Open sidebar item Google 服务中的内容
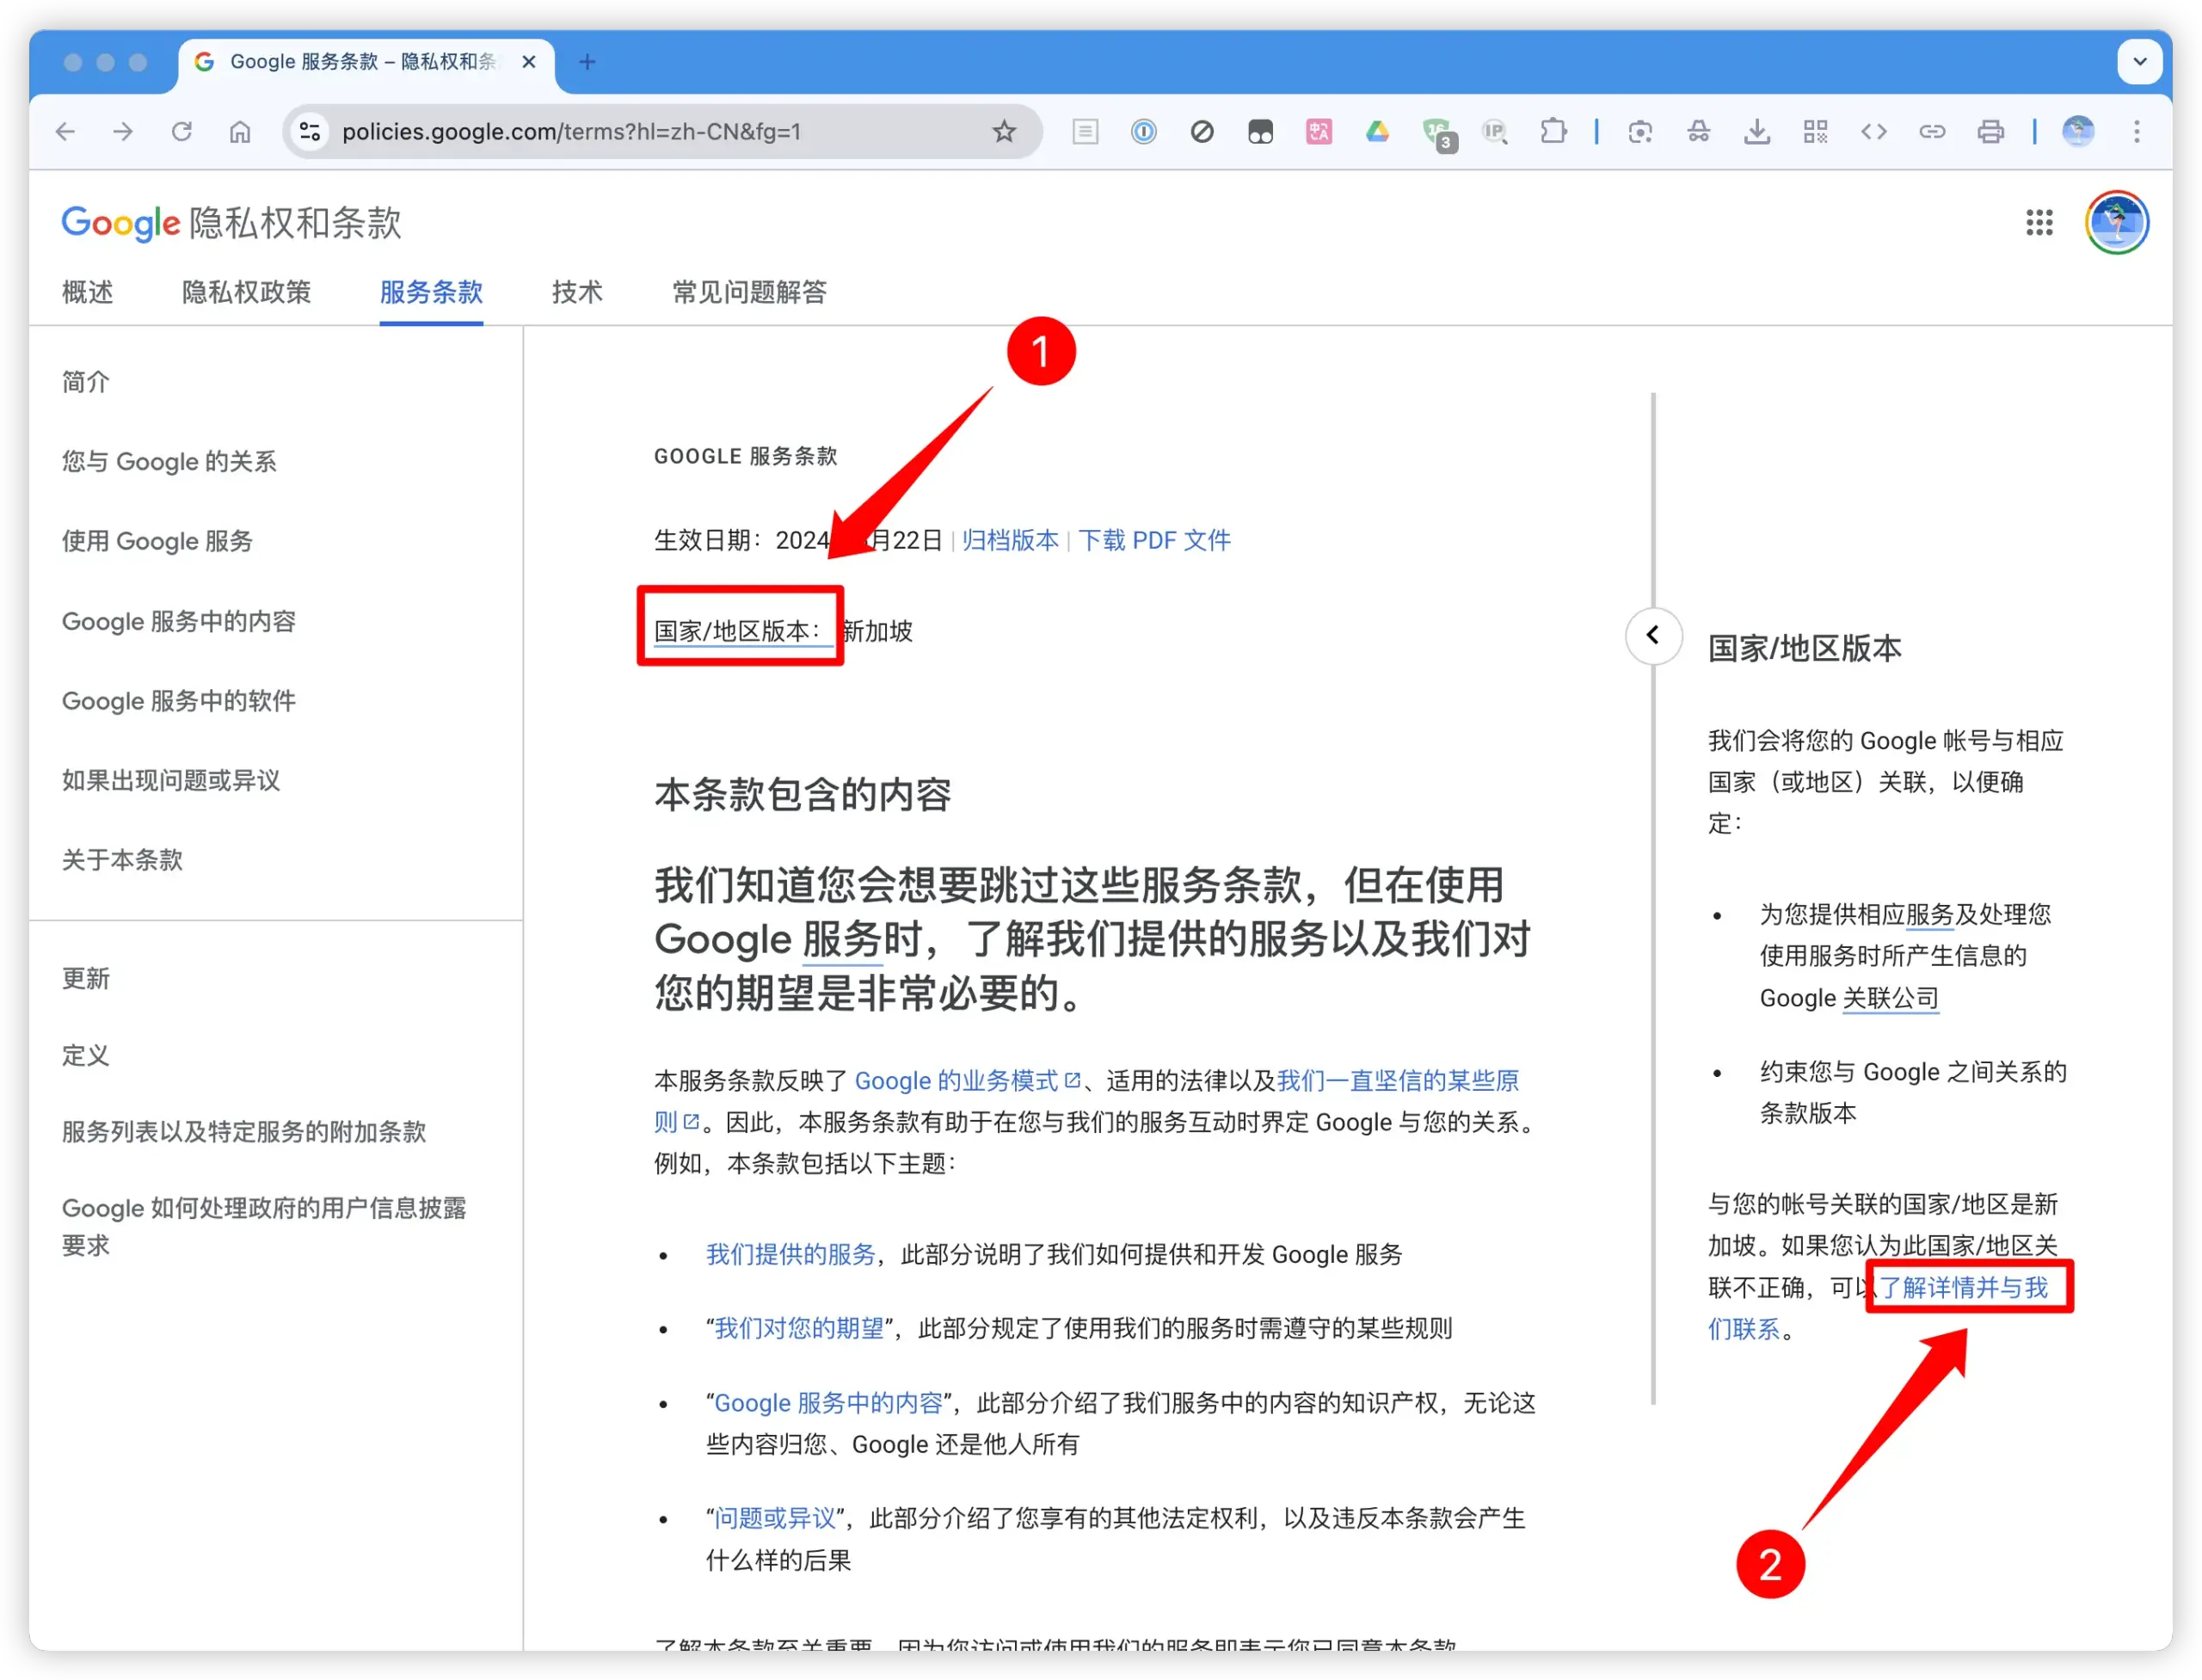The width and height of the screenshot is (2202, 1680). pyautogui.click(x=179, y=621)
